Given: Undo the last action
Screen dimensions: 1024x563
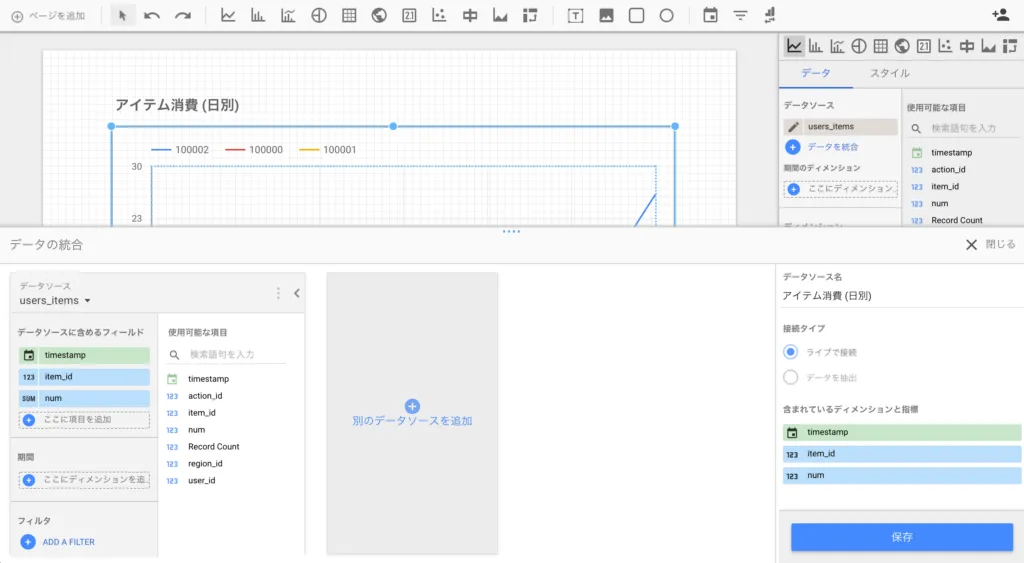Looking at the screenshot, I should (152, 16).
